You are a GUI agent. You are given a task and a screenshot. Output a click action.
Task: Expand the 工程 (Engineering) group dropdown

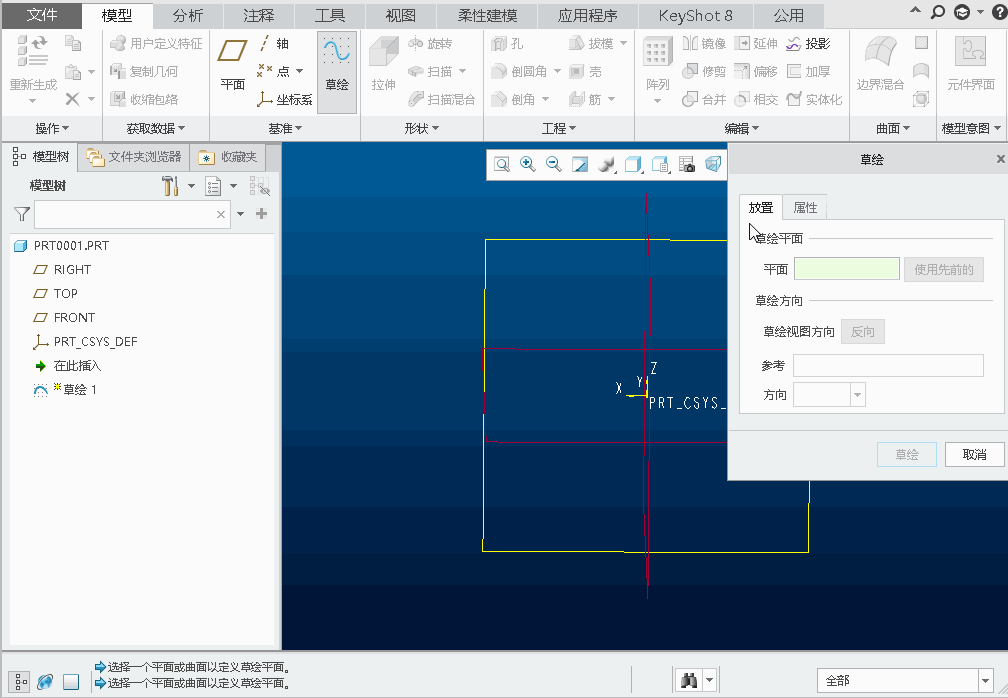[559, 129]
